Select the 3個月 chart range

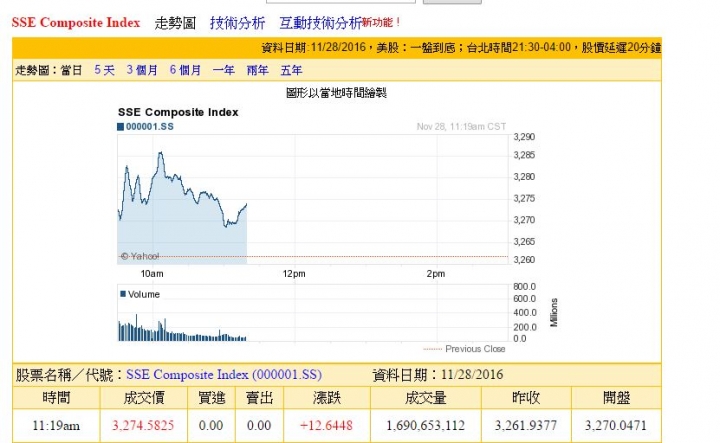pos(141,70)
